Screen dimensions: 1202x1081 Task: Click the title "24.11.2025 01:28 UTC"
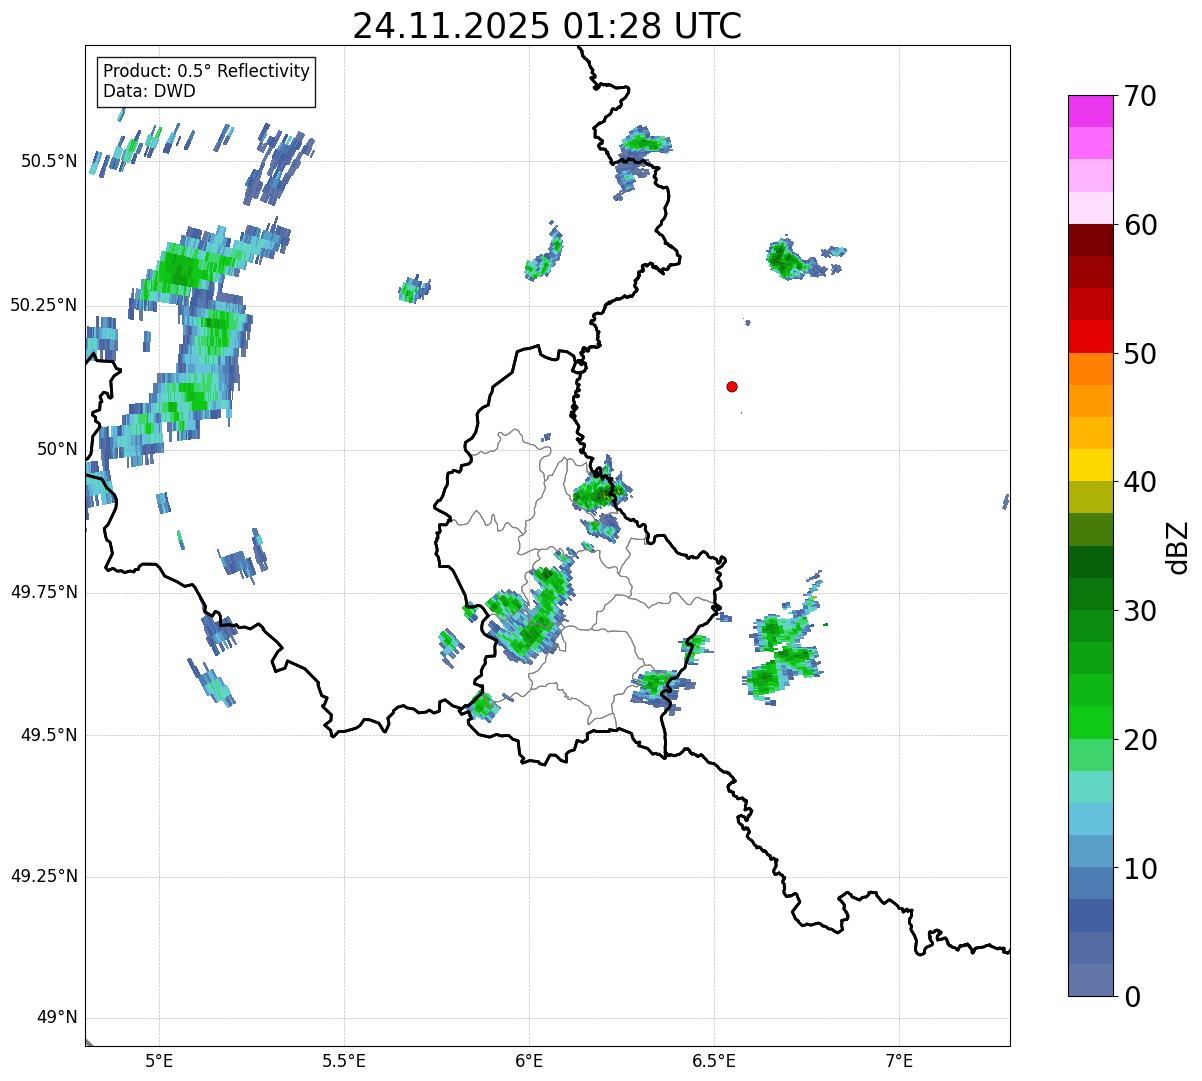547,25
